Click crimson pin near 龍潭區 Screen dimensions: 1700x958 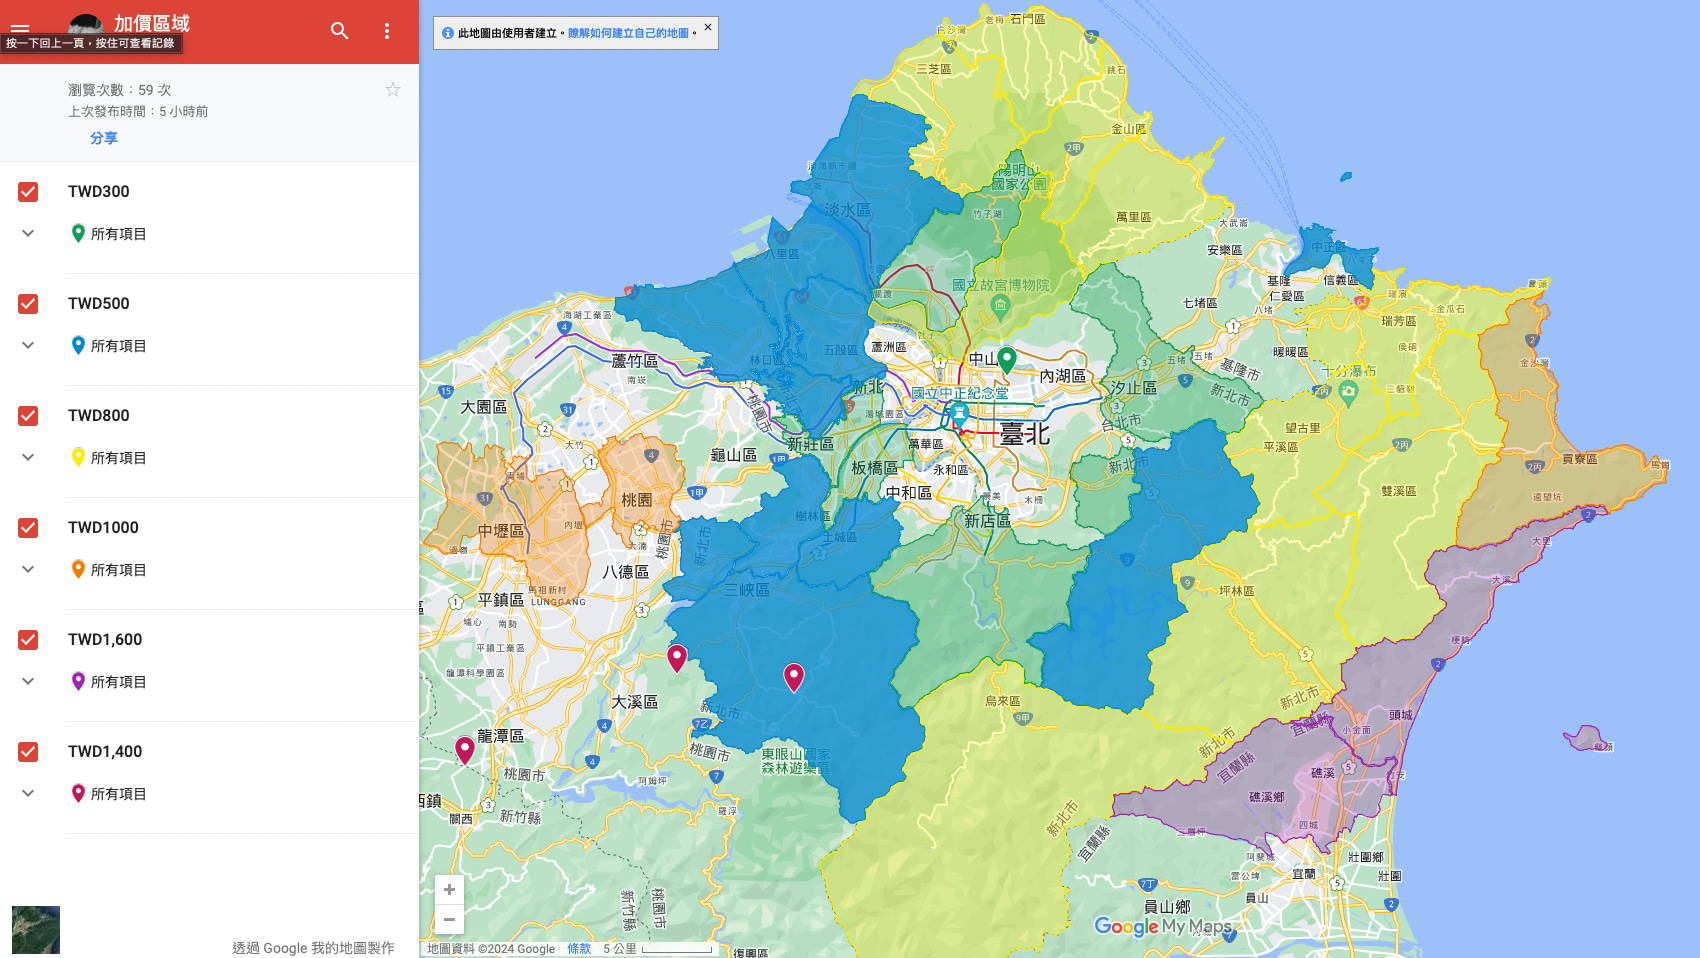coord(465,749)
